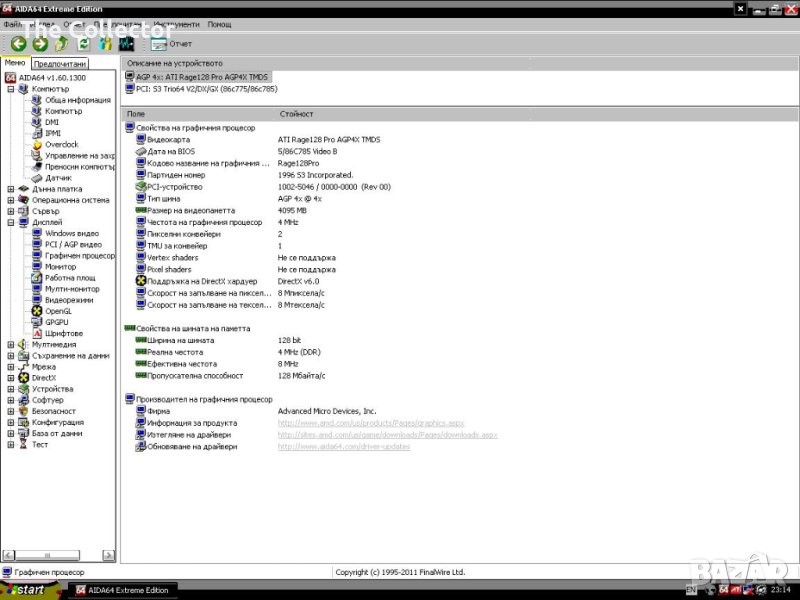The image size is (800, 600).
Task: Collapse the Компютър tree node
Action: (x=11, y=89)
